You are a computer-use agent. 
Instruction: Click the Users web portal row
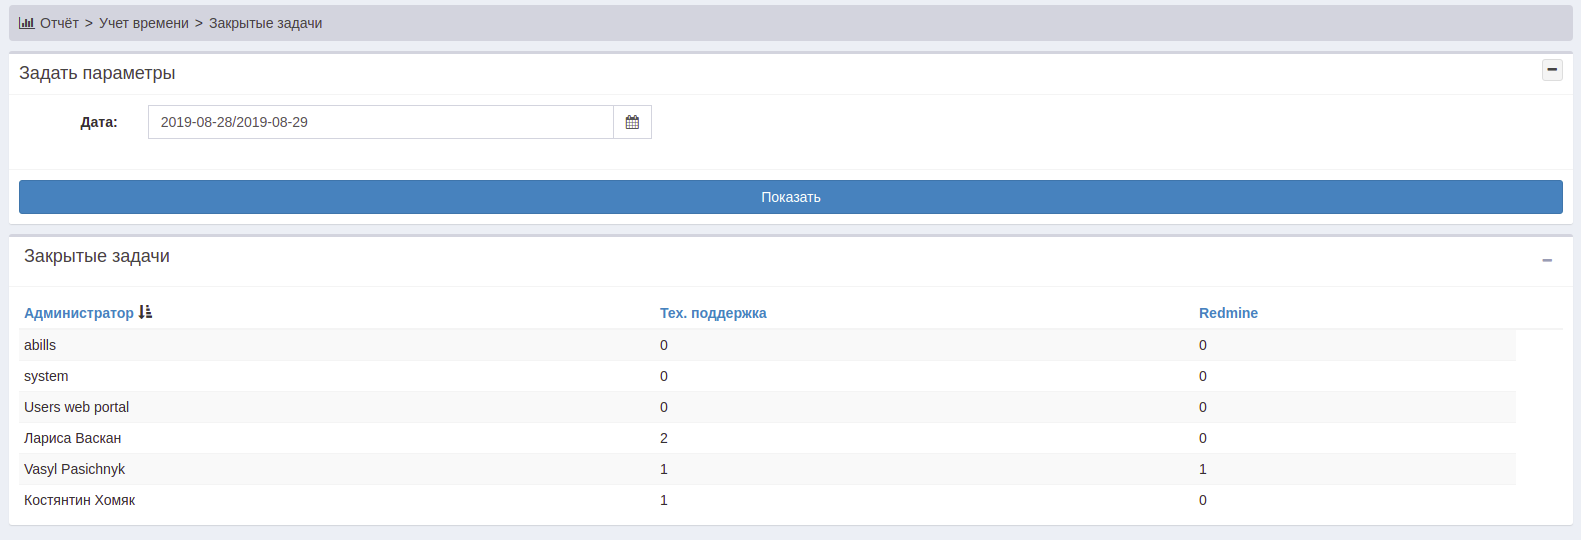77,407
